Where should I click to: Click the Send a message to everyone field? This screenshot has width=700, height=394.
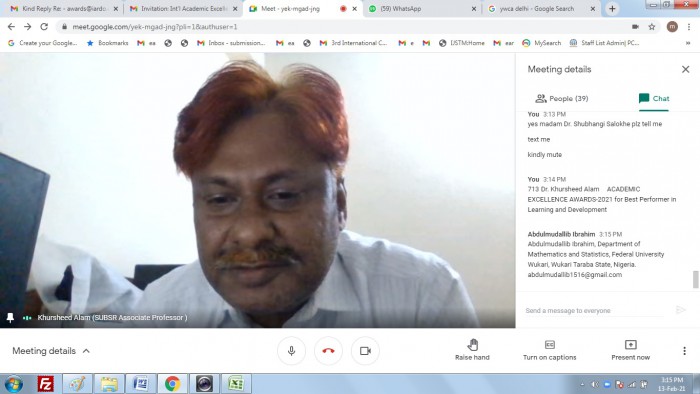(x=594, y=310)
